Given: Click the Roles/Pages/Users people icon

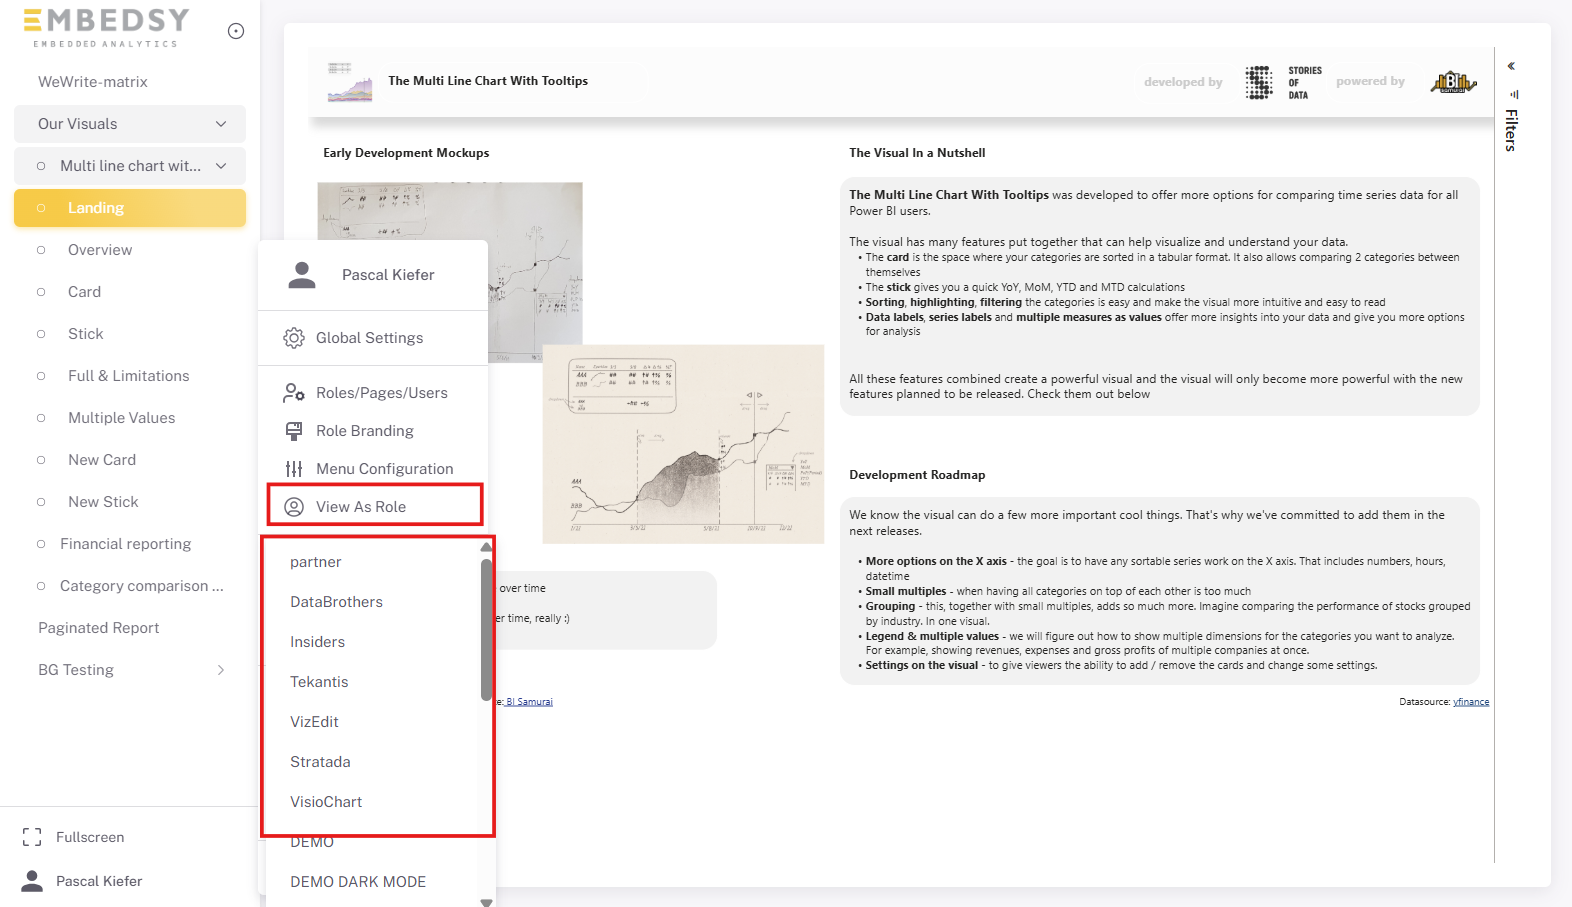Looking at the screenshot, I should coord(294,393).
